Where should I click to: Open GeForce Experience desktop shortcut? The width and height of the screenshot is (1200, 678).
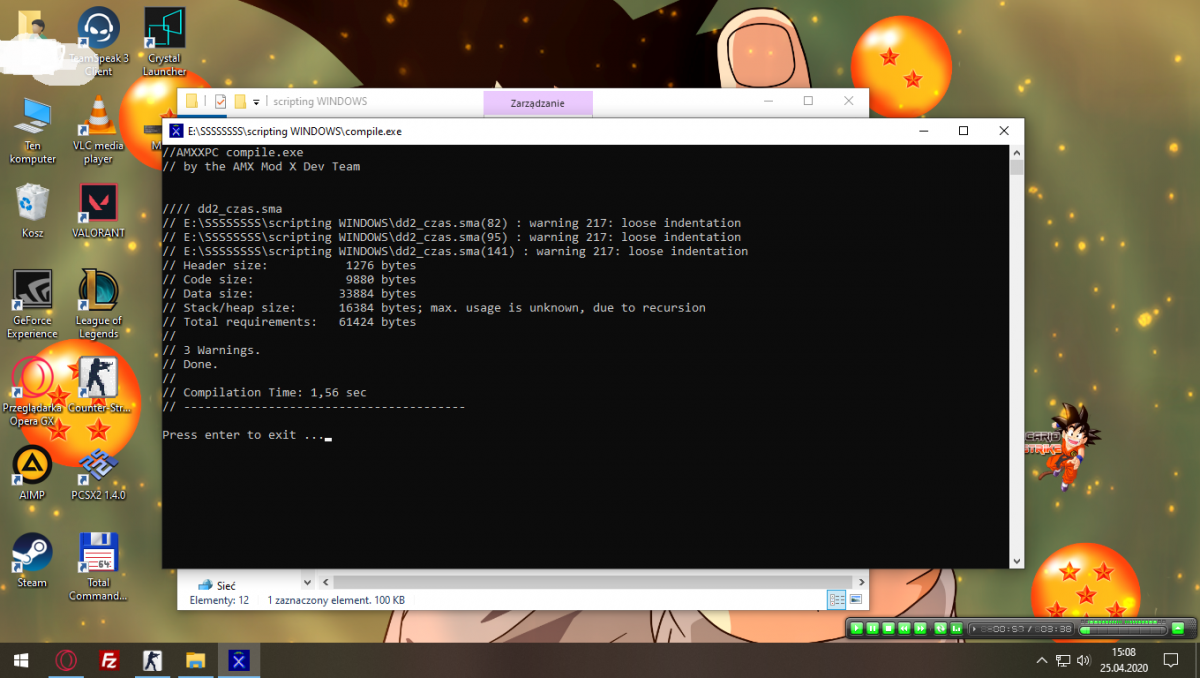(x=33, y=304)
